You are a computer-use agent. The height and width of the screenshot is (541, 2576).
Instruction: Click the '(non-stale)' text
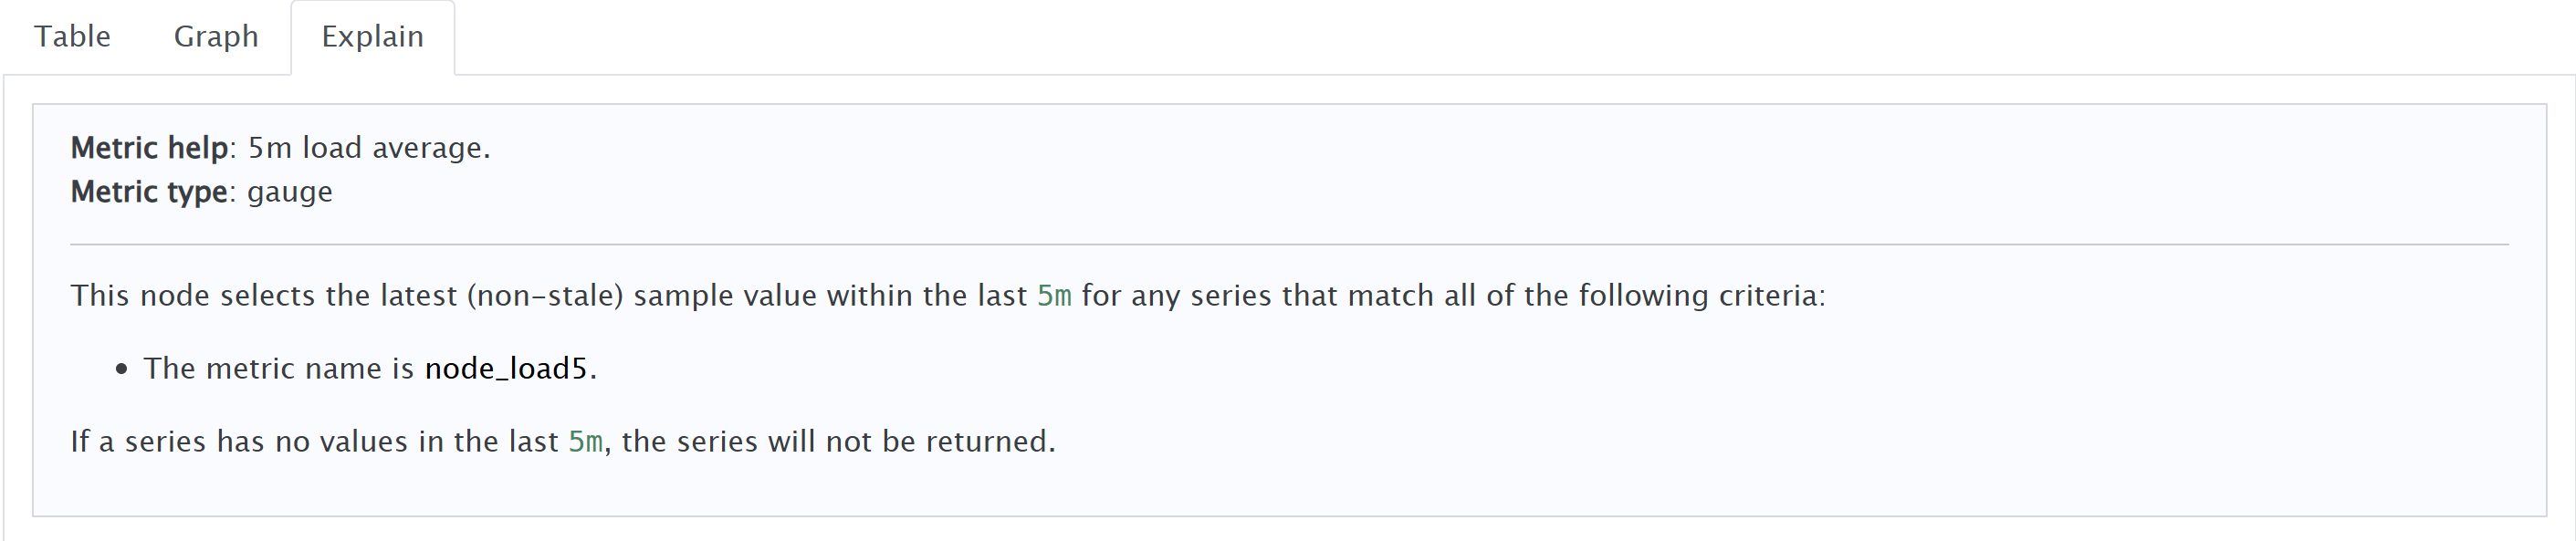point(545,296)
